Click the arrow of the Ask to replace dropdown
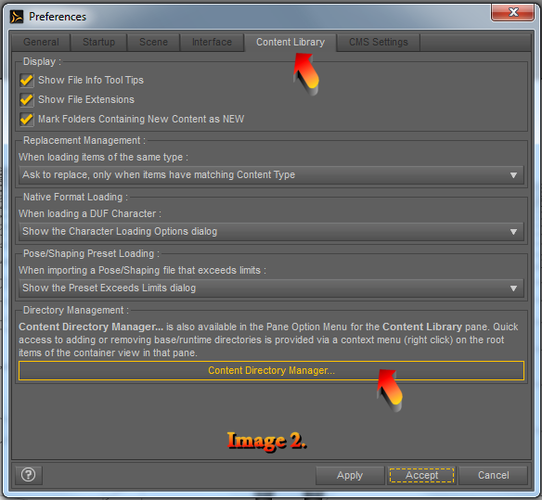This screenshot has height=500, width=542. [514, 175]
